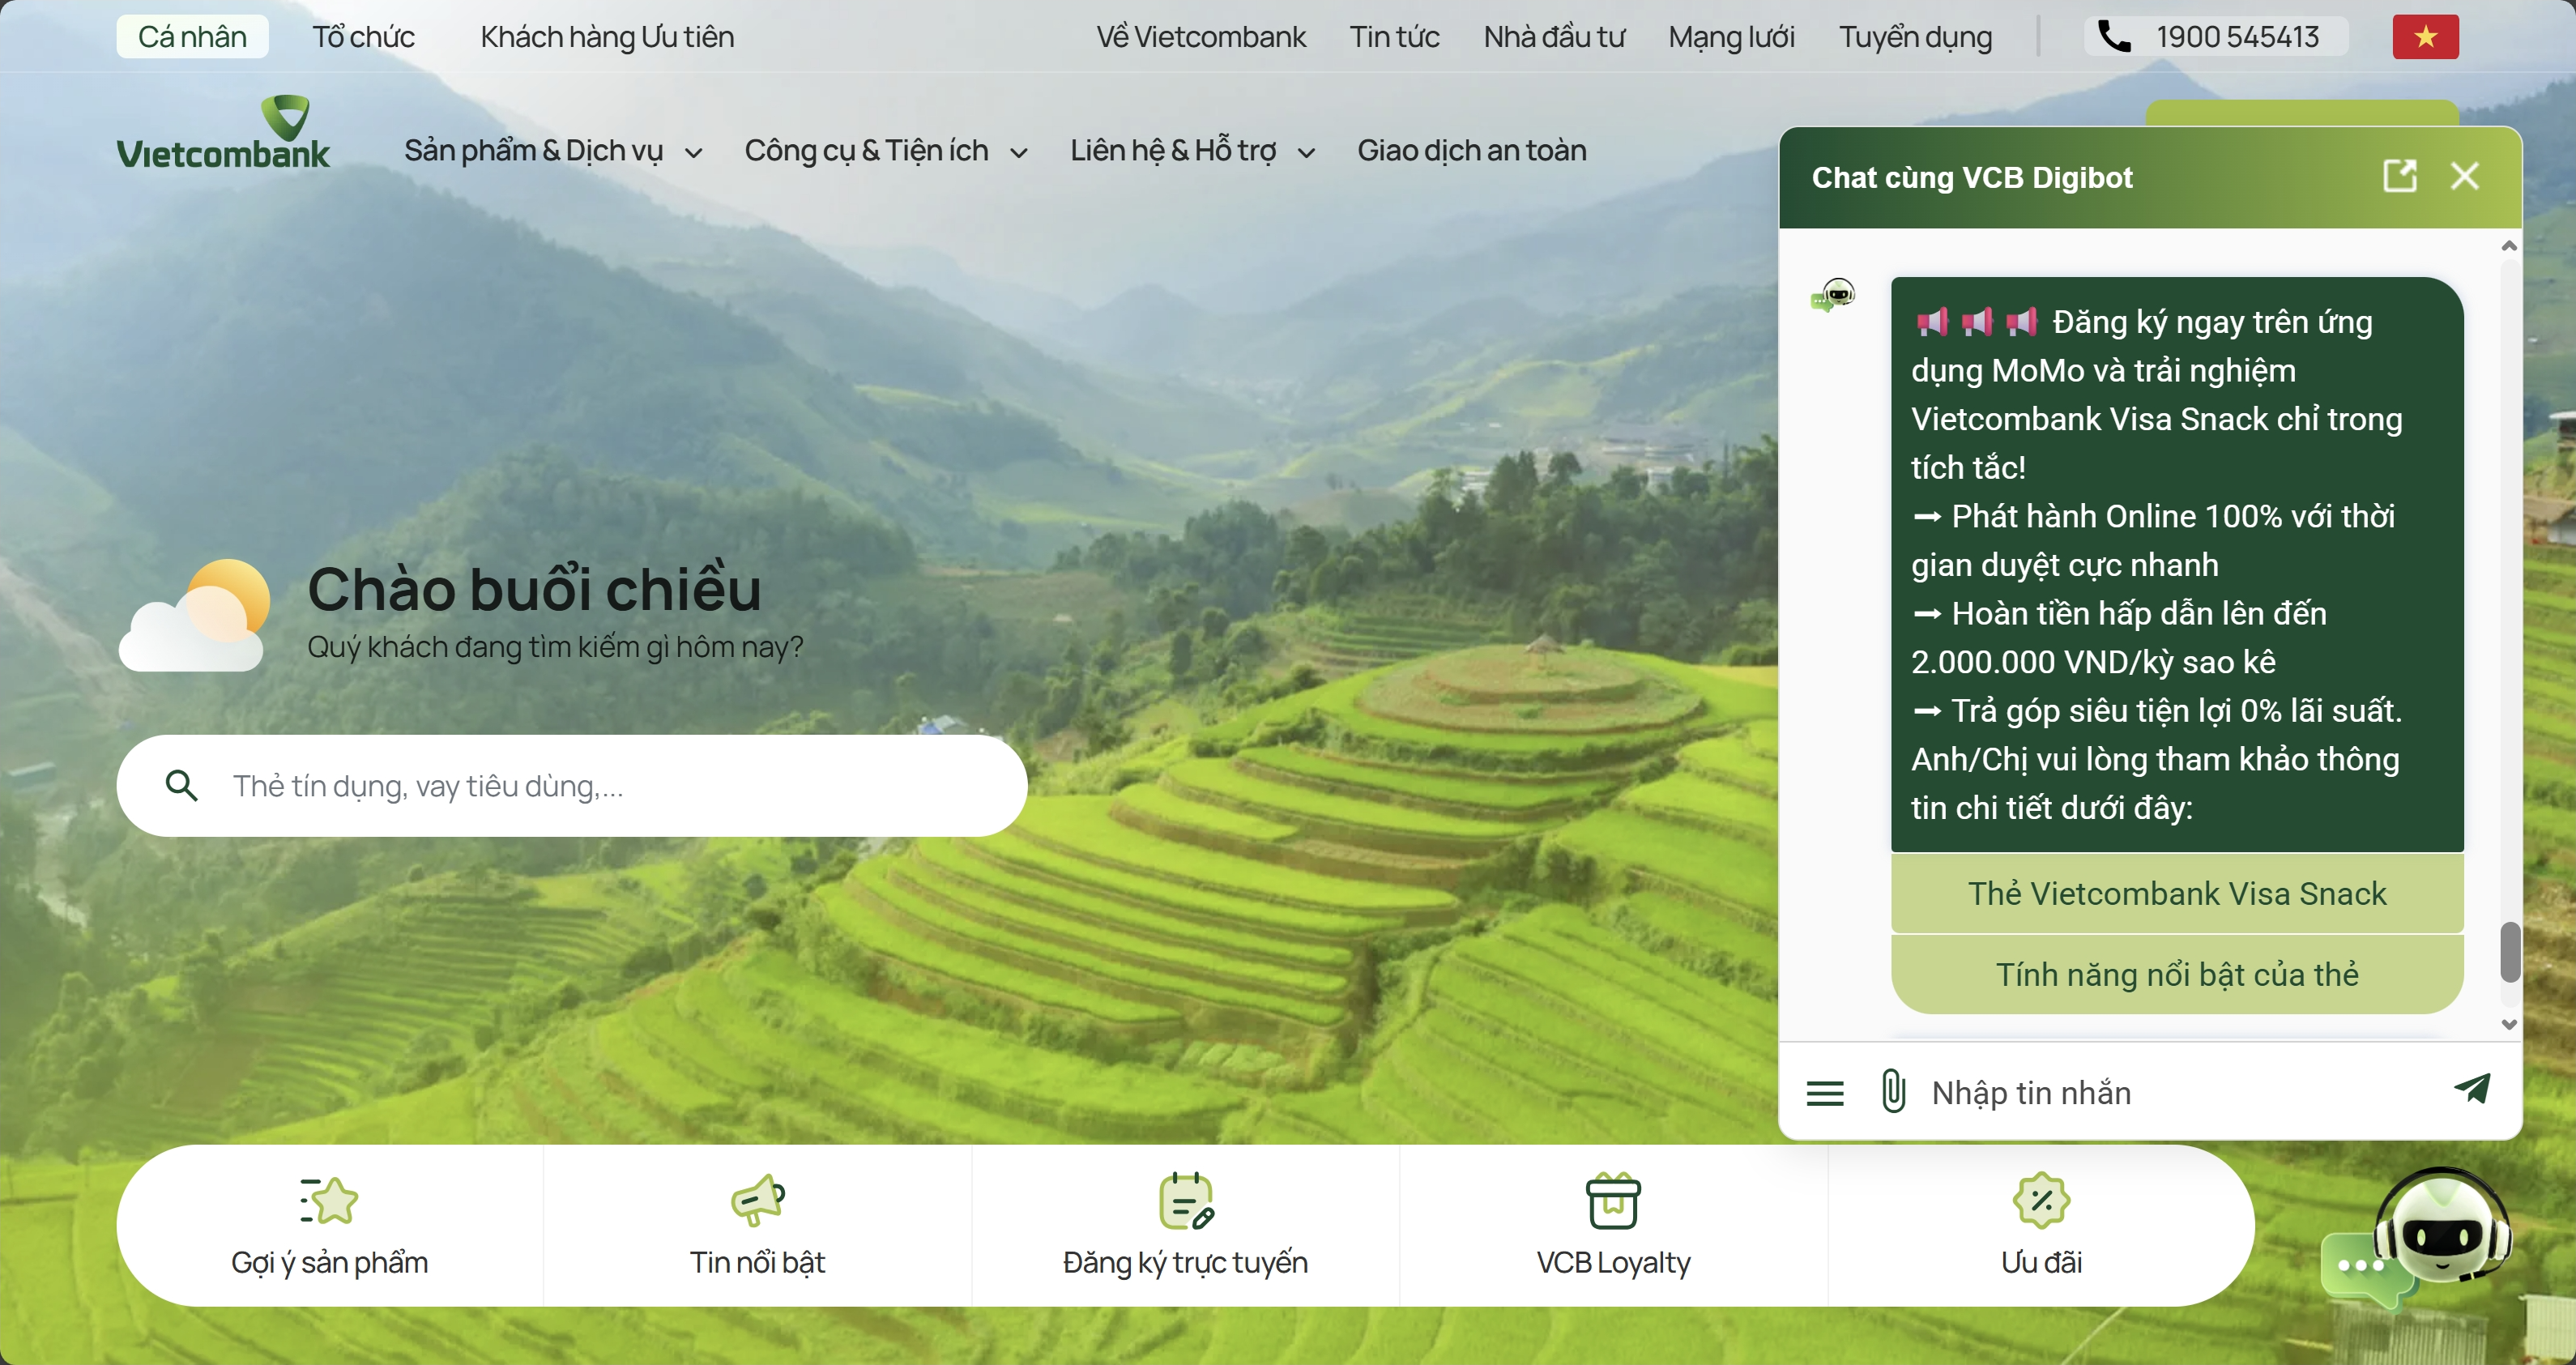Viewport: 2576px width, 1365px height.
Task: Select the Cá nhân tab
Action: [192, 37]
